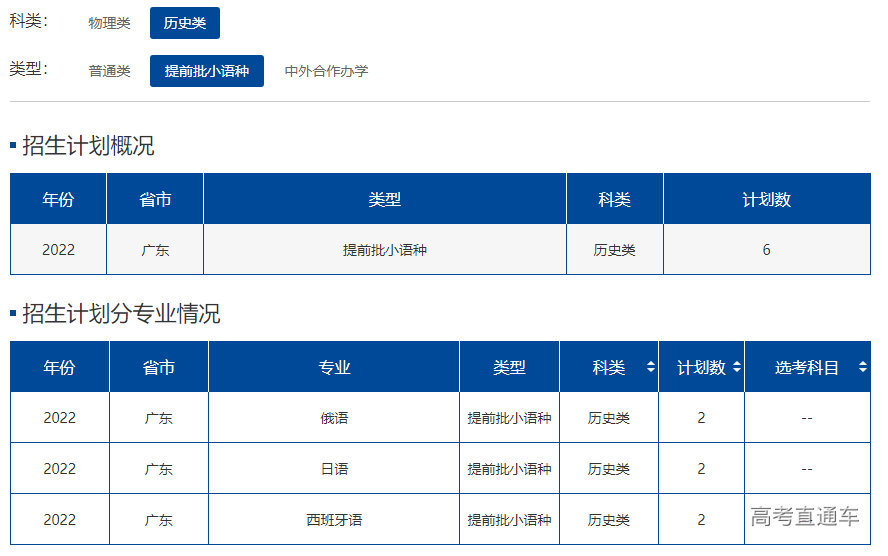The width and height of the screenshot is (888, 556).
Task: Select the 物理类 subject category
Action: [x=109, y=23]
